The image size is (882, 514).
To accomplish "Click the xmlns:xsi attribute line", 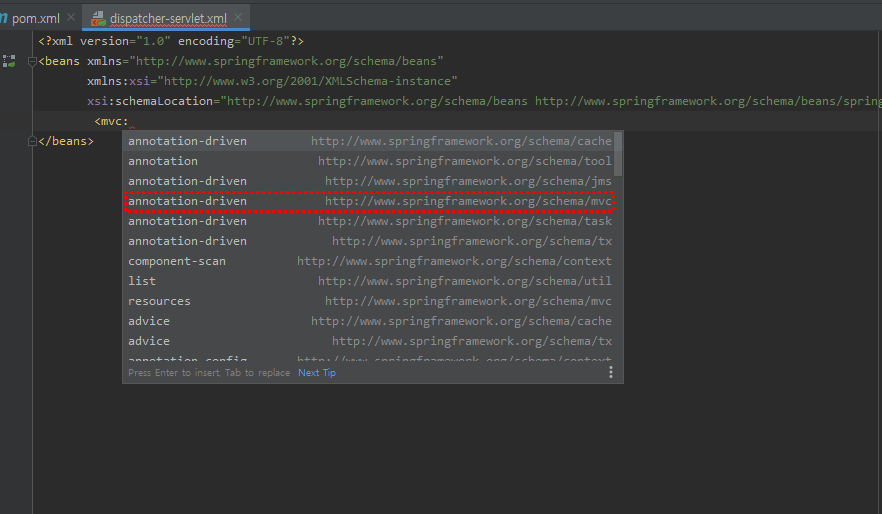I will point(272,81).
